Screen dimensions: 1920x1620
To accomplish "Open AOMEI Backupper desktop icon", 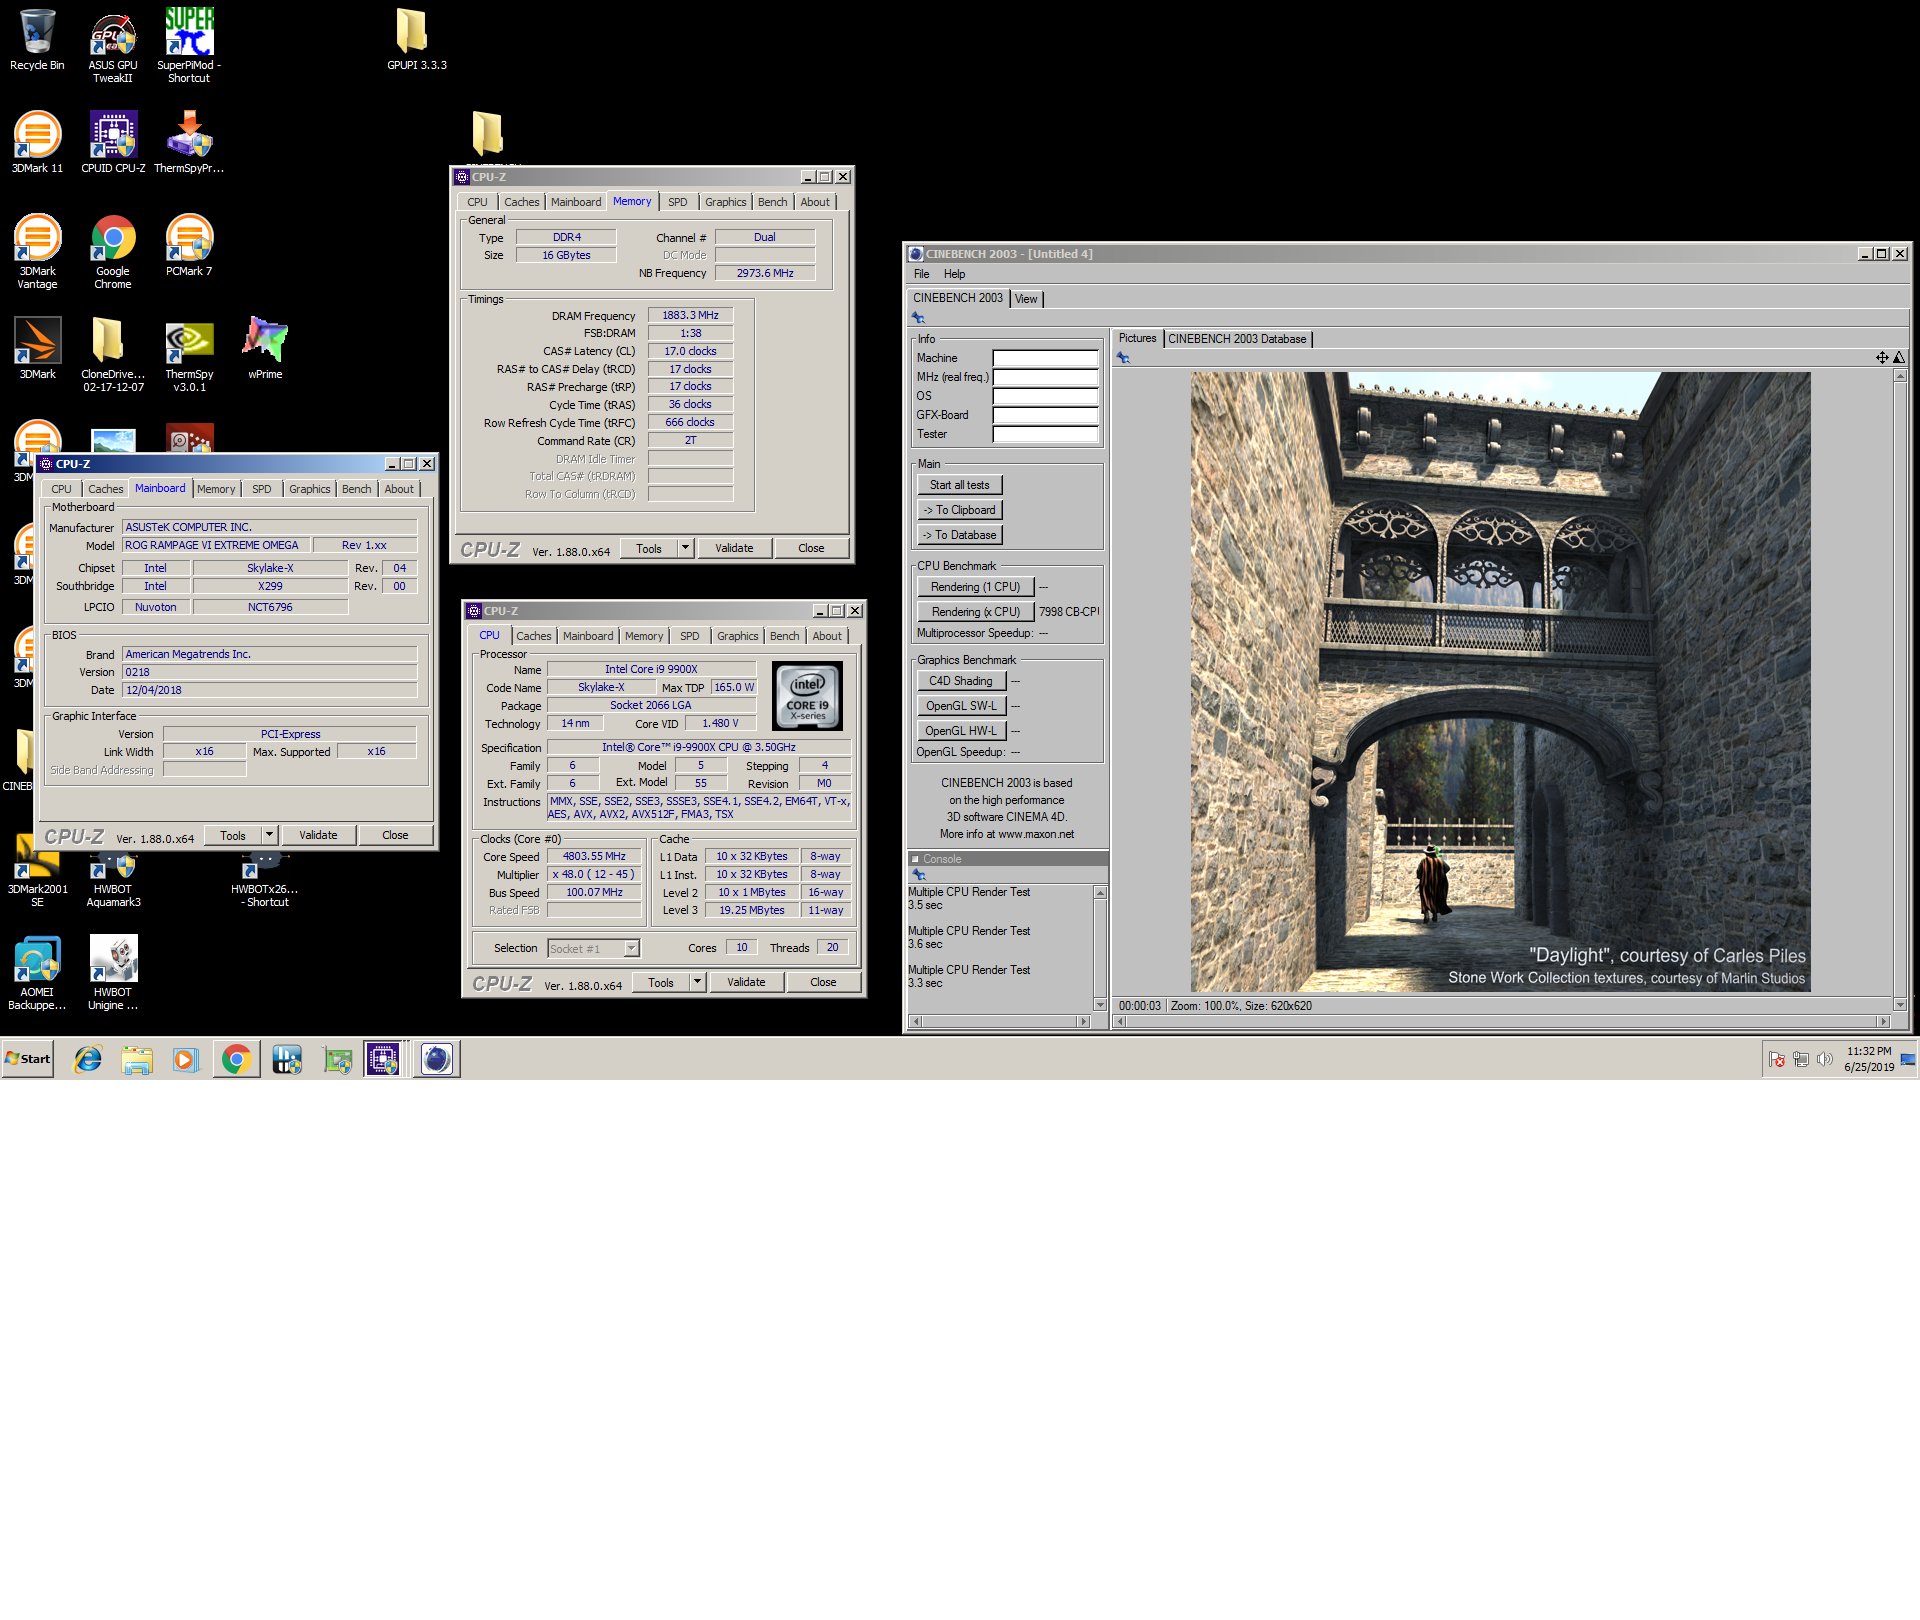I will coord(37,974).
